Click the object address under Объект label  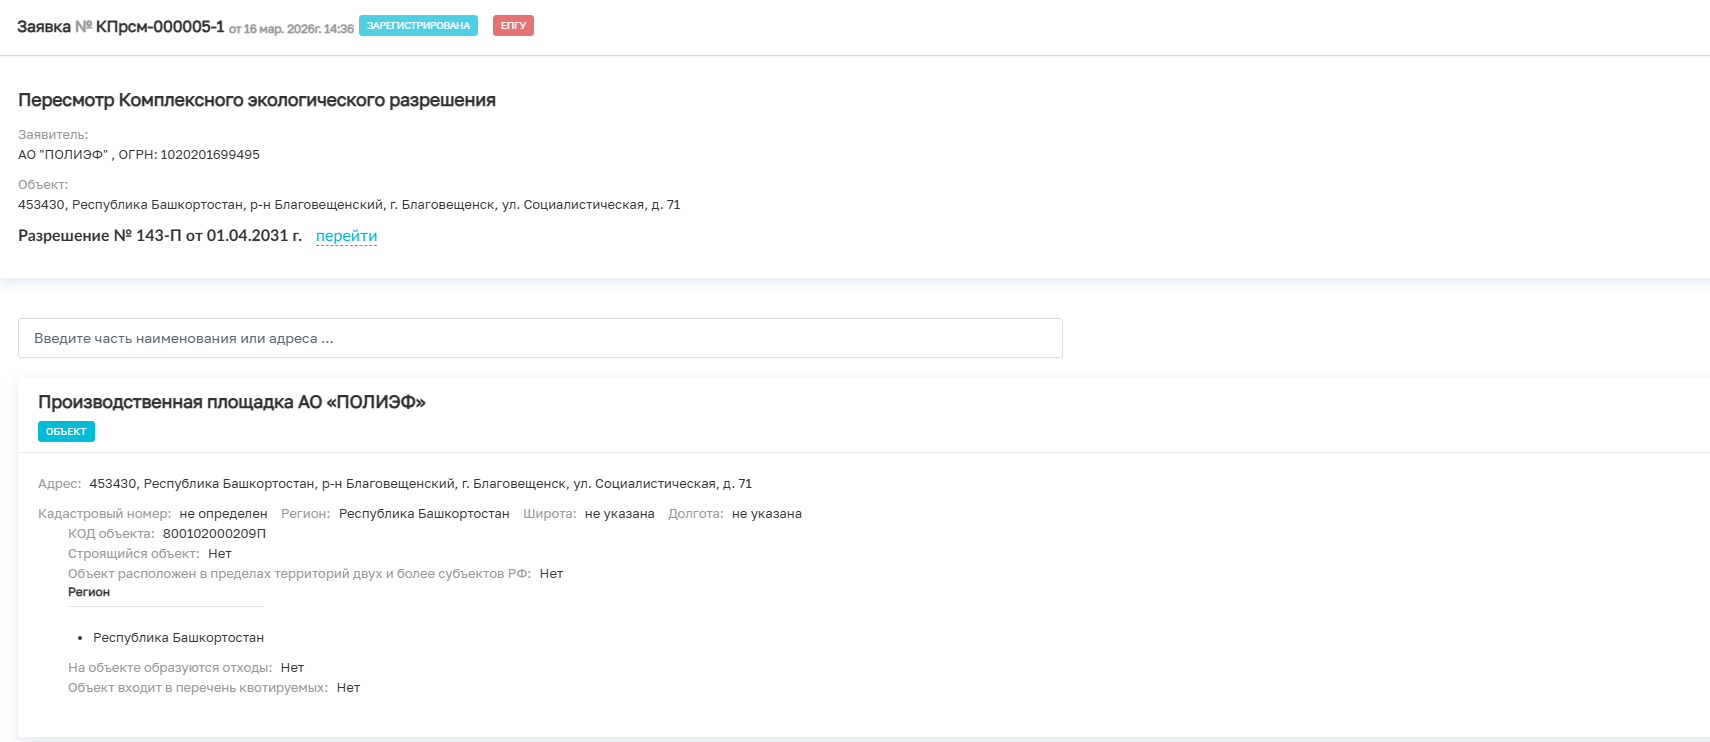349,205
